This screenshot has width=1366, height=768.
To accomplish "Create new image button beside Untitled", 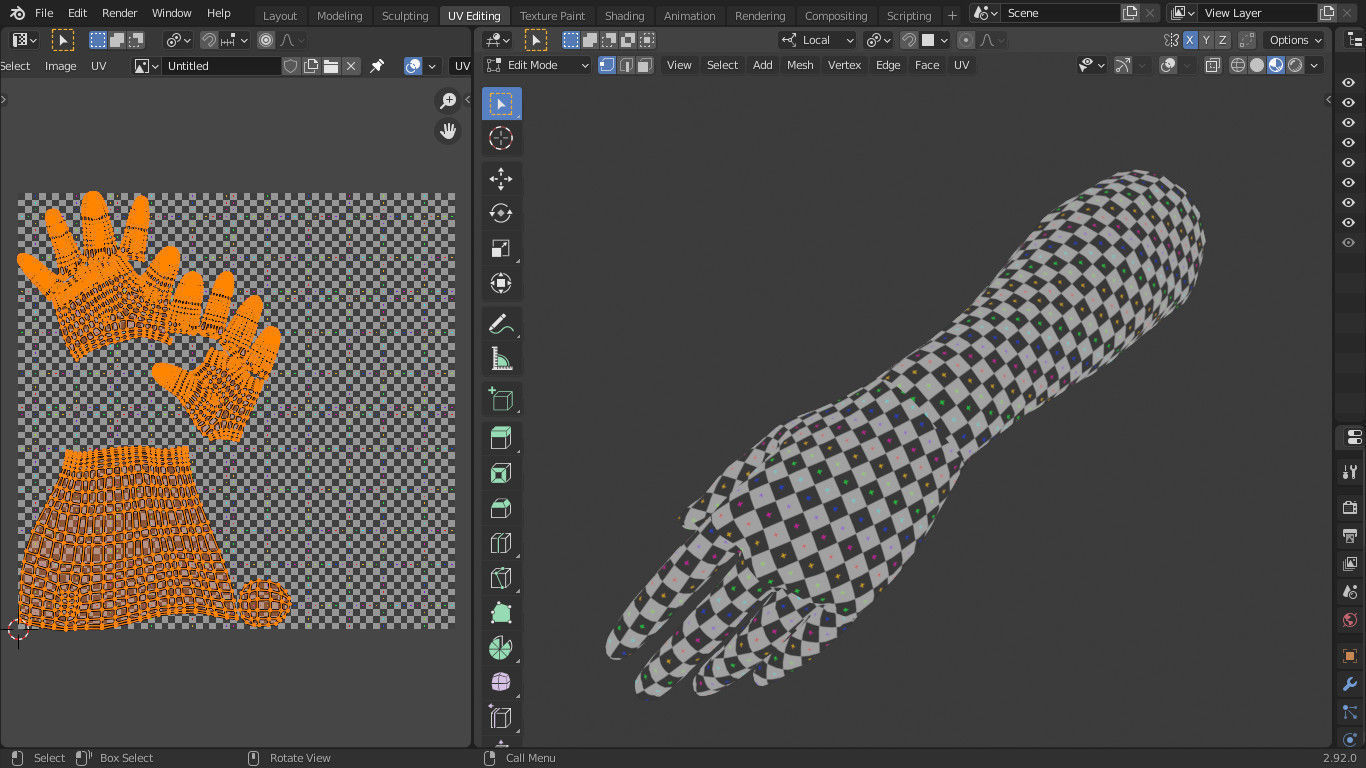I will point(311,66).
